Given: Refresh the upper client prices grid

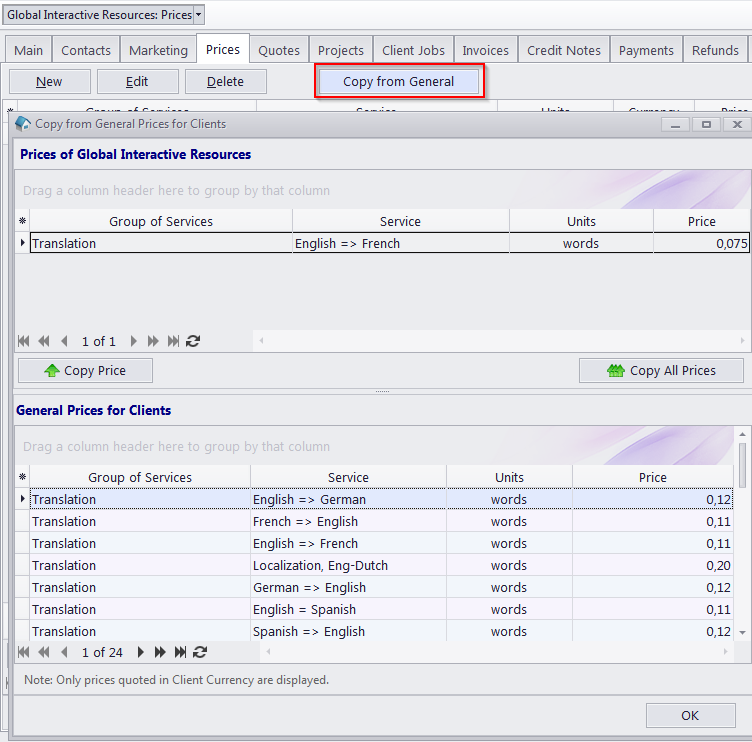Looking at the screenshot, I should pyautogui.click(x=193, y=341).
